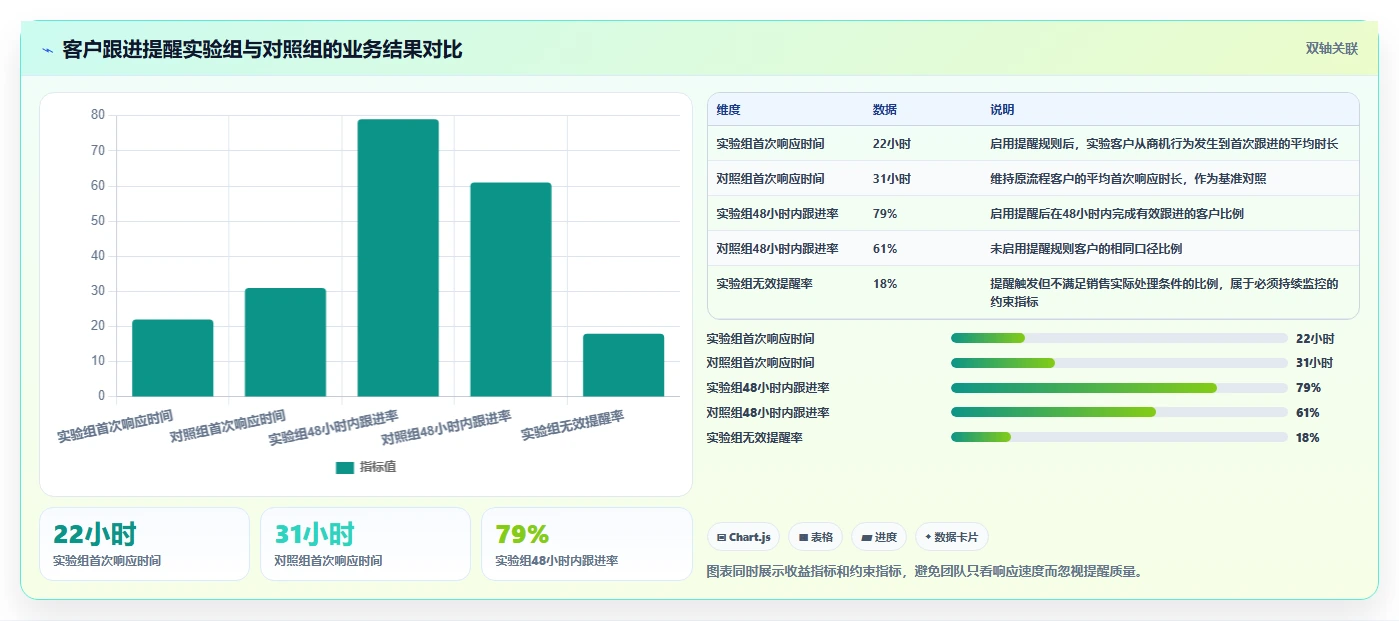Toggle the 指标值 legend color box
The width and height of the screenshot is (1399, 621).
pyautogui.click(x=345, y=467)
